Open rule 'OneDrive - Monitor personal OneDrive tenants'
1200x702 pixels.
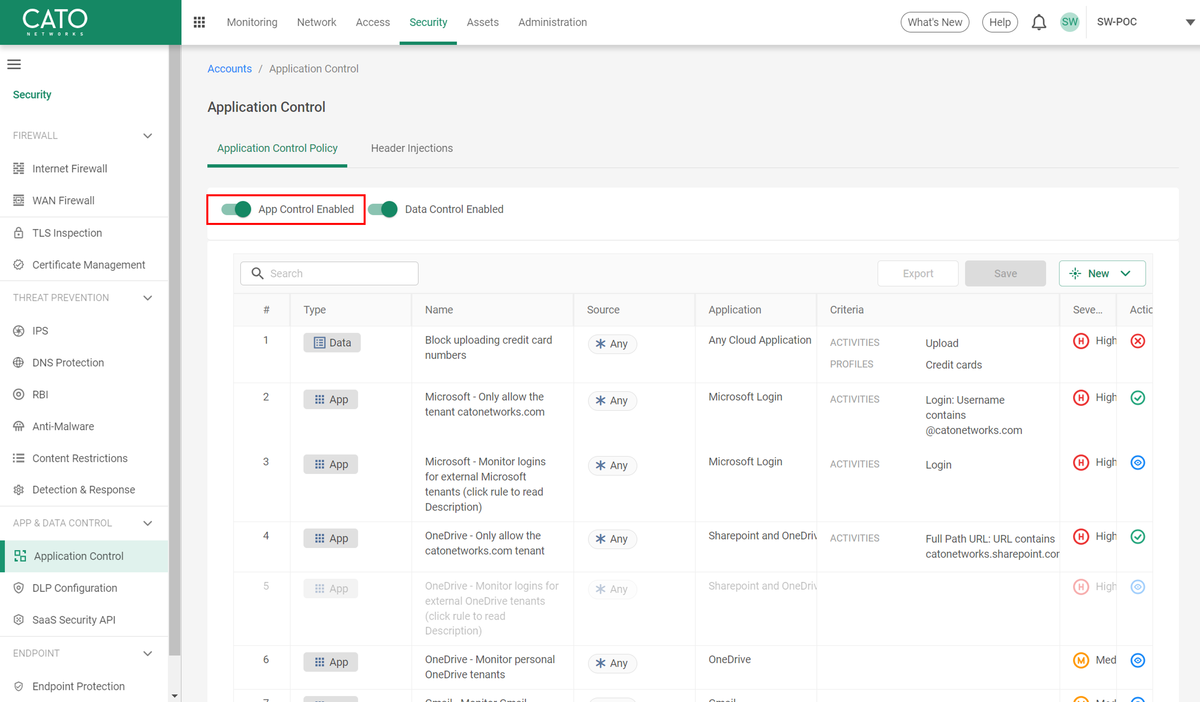tap(490, 667)
